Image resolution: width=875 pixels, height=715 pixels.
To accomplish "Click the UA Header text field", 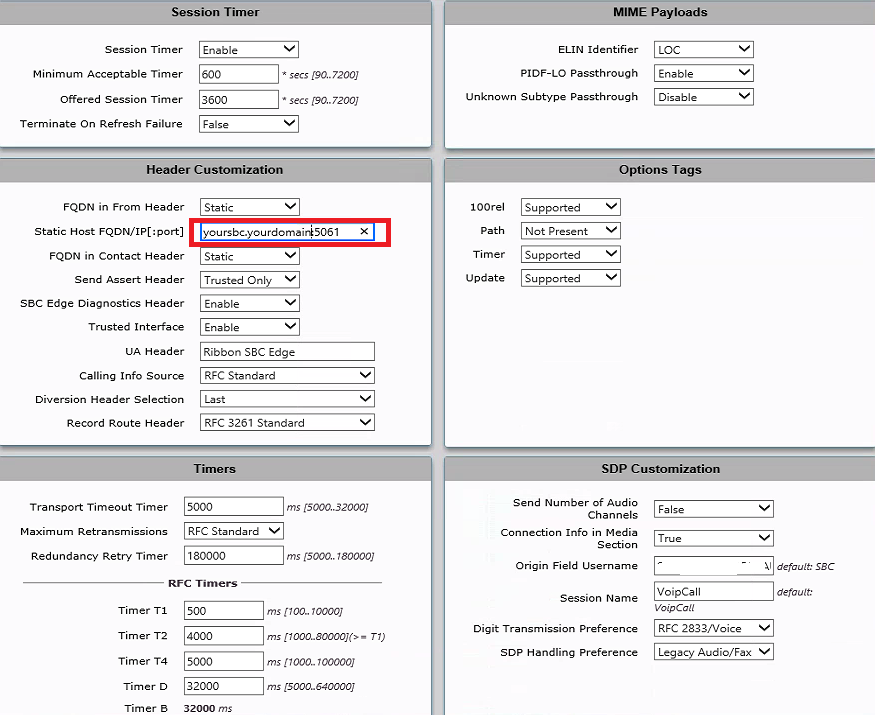I will coord(287,351).
